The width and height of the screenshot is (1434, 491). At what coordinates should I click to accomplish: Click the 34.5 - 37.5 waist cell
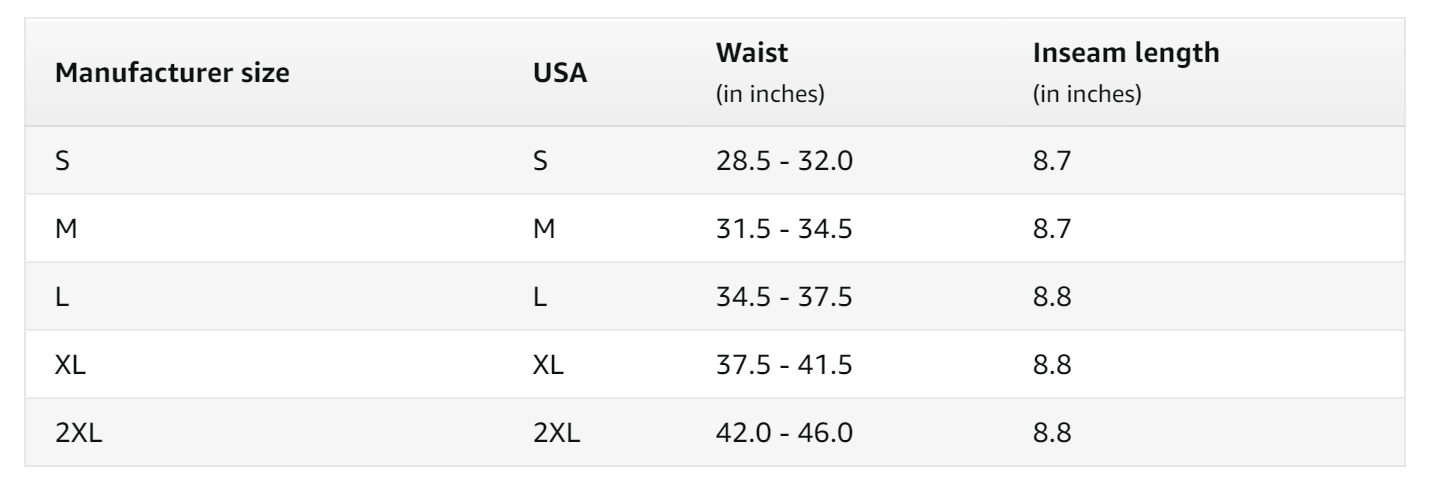click(x=778, y=297)
